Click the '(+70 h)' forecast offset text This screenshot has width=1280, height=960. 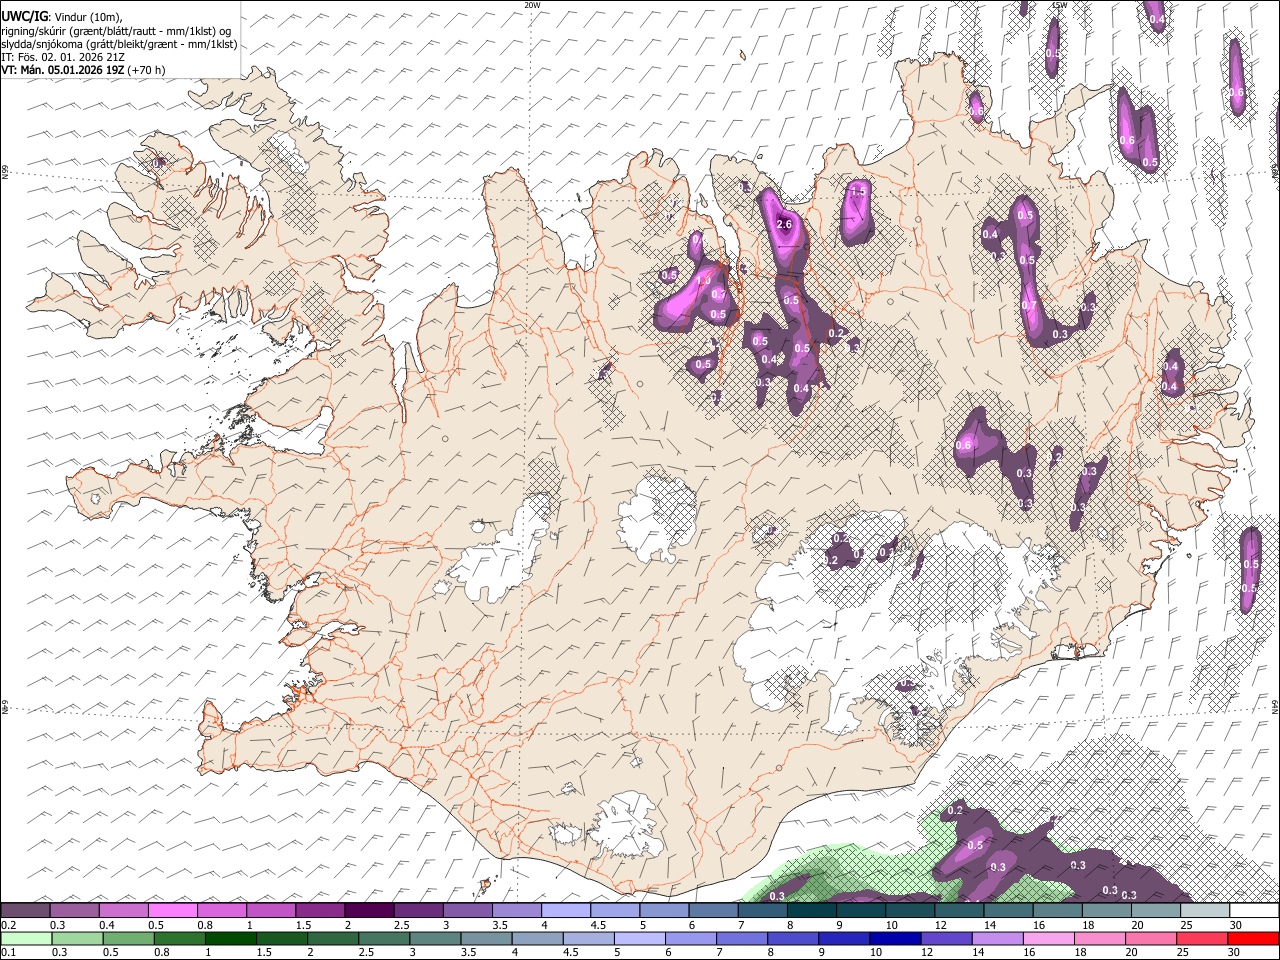pyautogui.click(x=147, y=70)
